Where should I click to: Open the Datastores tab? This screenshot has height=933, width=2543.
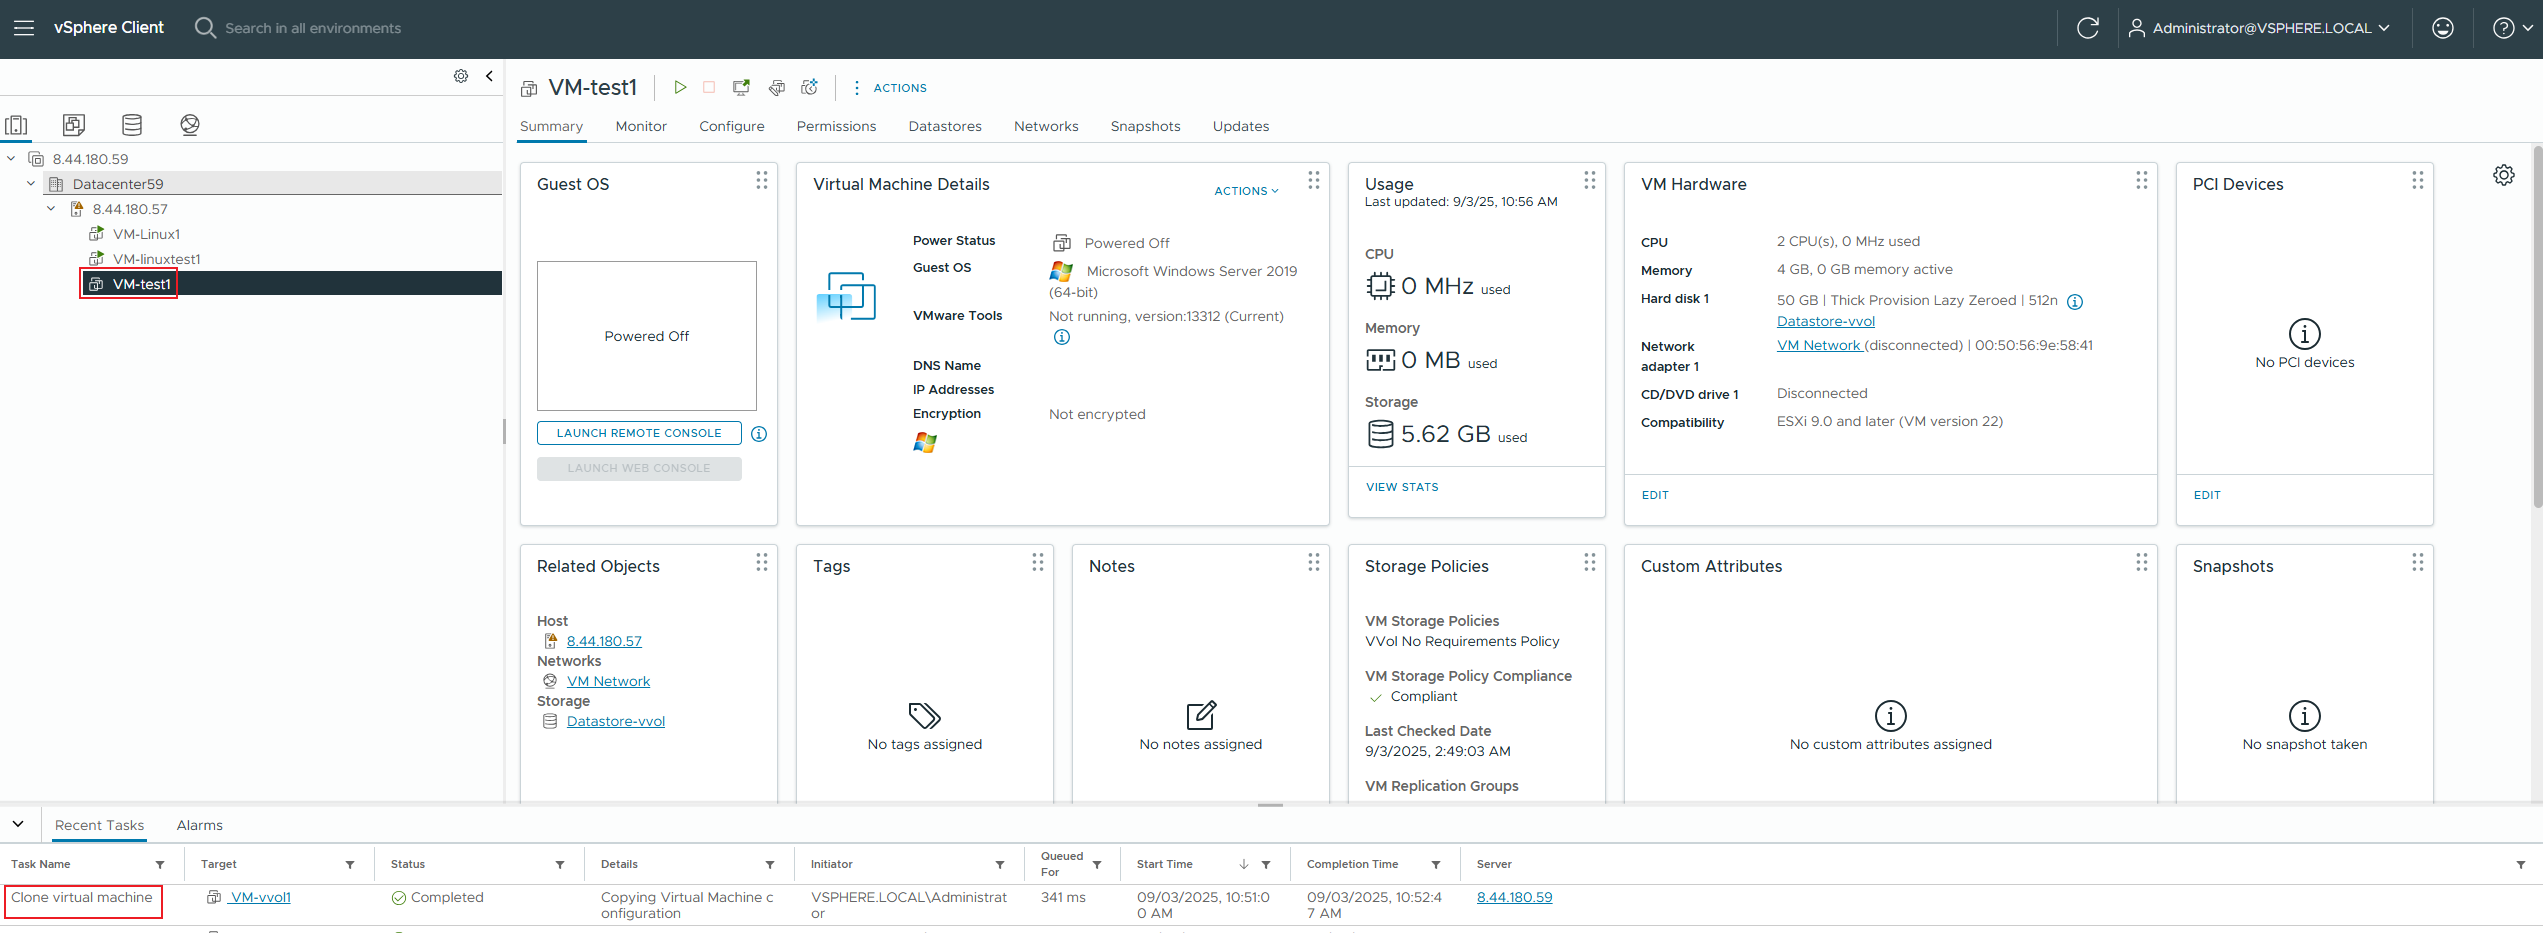(945, 126)
